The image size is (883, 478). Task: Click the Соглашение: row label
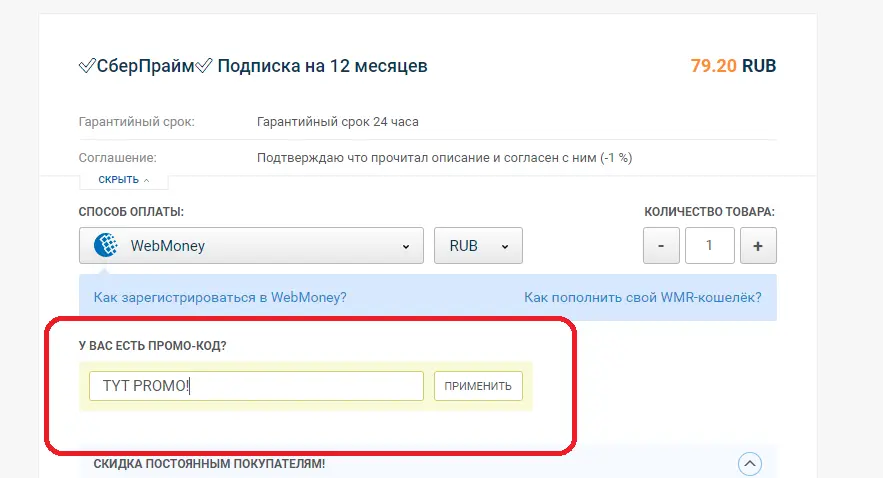pos(118,158)
